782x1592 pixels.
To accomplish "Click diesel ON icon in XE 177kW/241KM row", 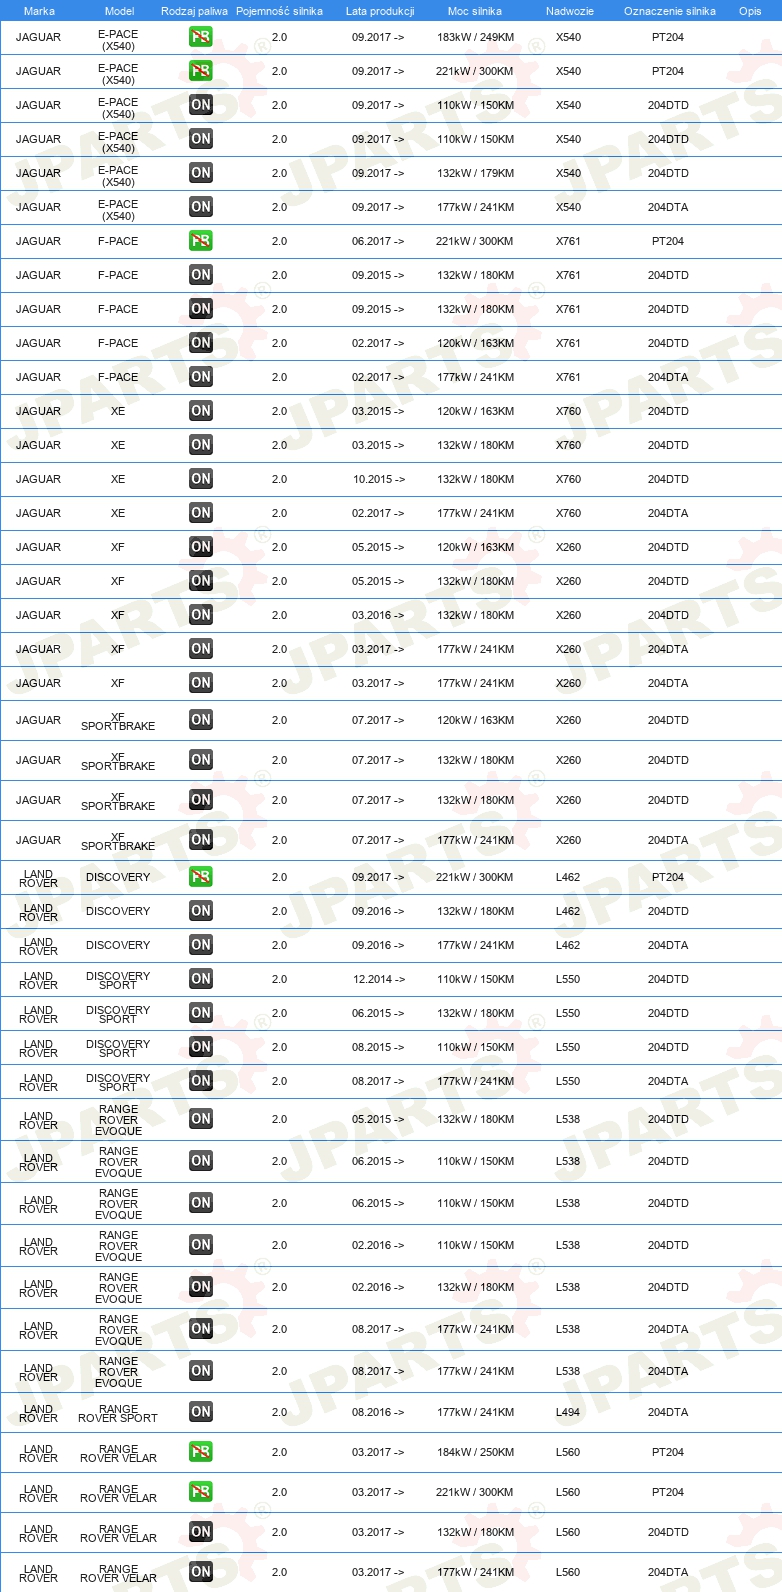I will coord(201,513).
